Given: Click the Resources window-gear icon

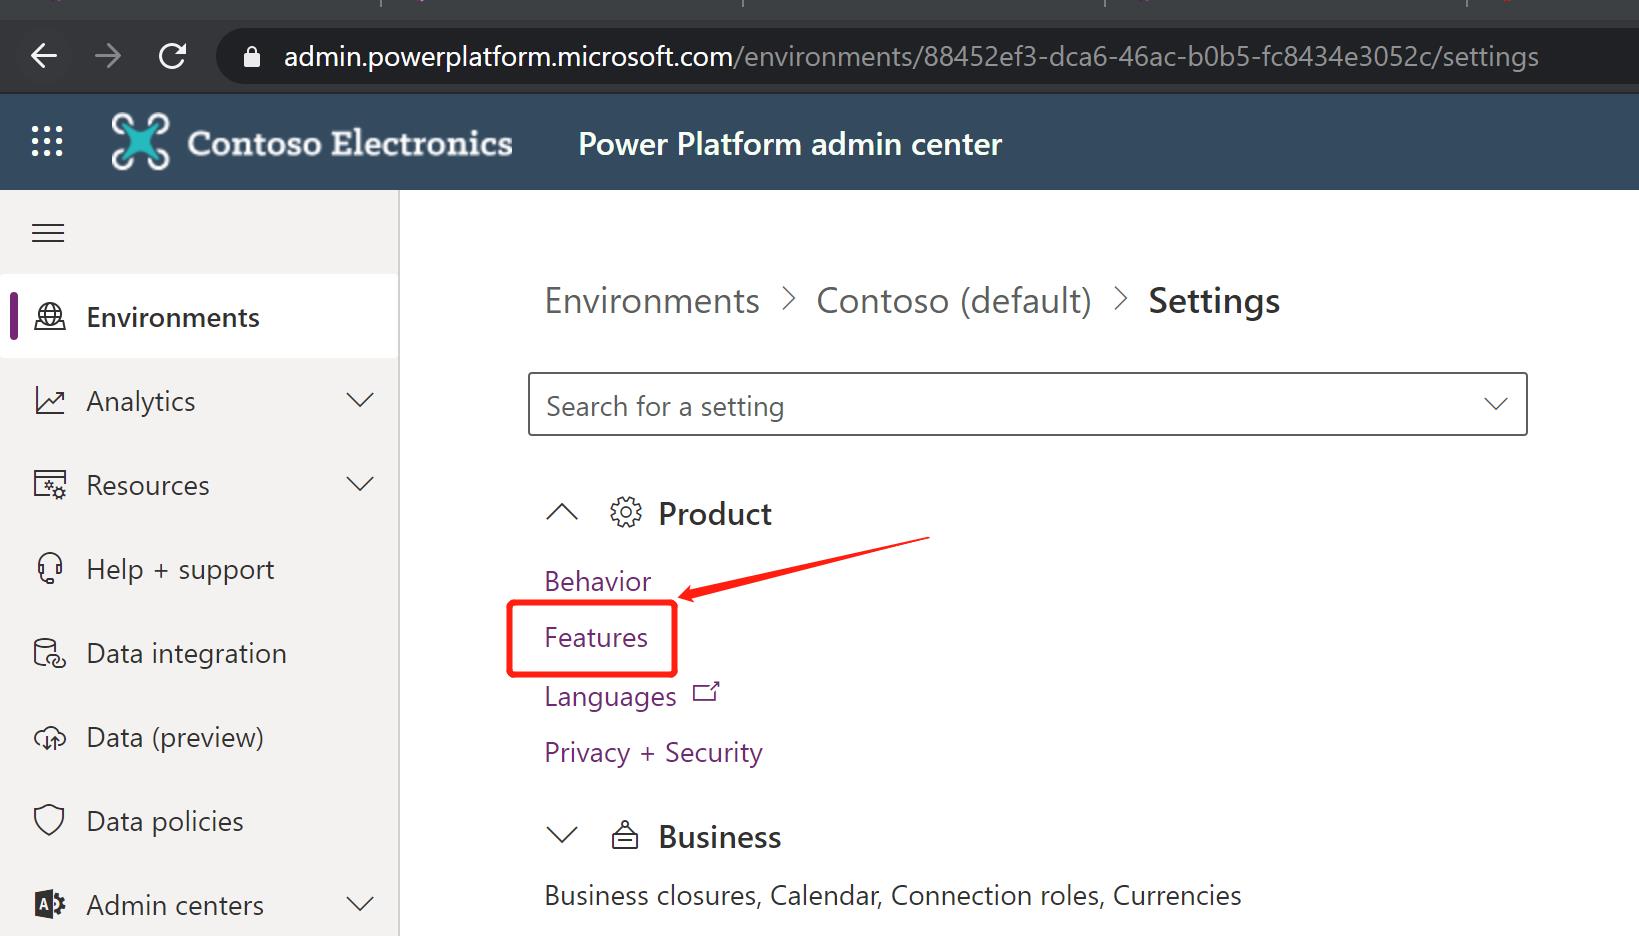Looking at the screenshot, I should [50, 485].
